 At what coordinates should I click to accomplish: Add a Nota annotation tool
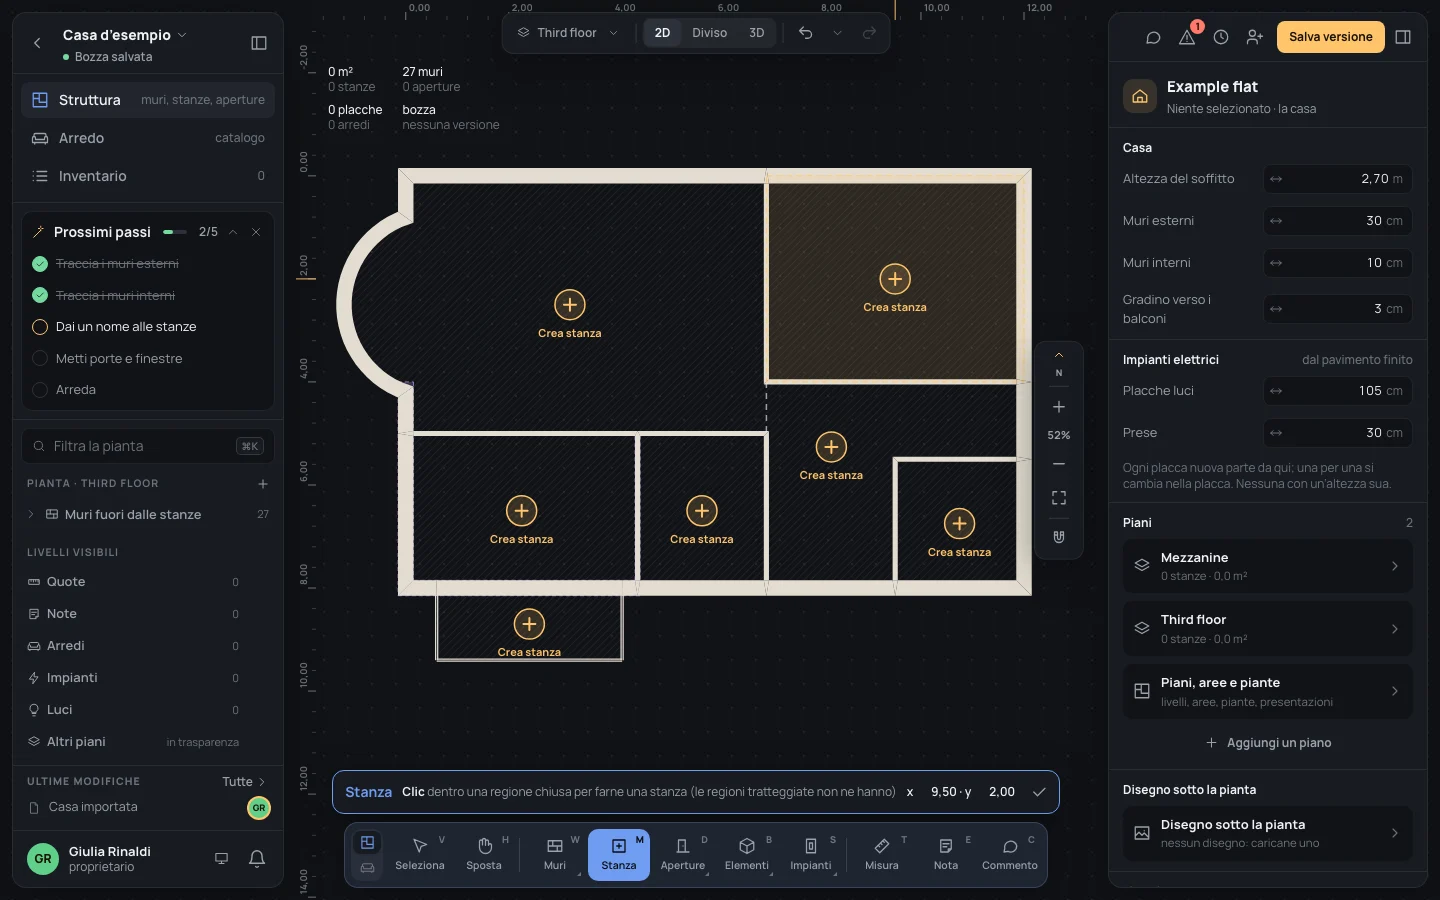946,855
